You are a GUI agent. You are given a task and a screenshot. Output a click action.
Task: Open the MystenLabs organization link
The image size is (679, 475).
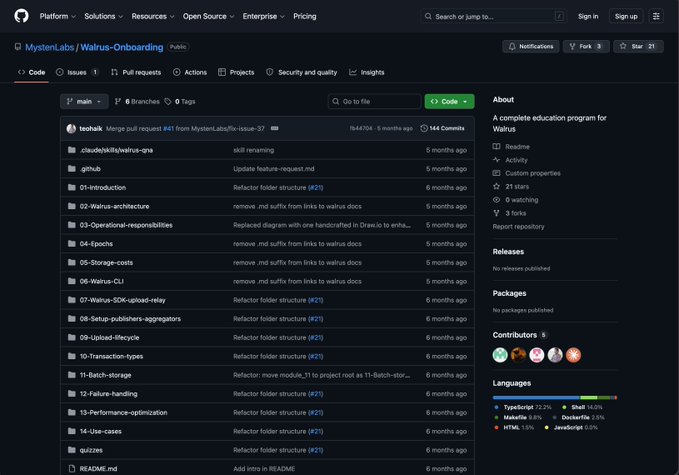point(49,47)
